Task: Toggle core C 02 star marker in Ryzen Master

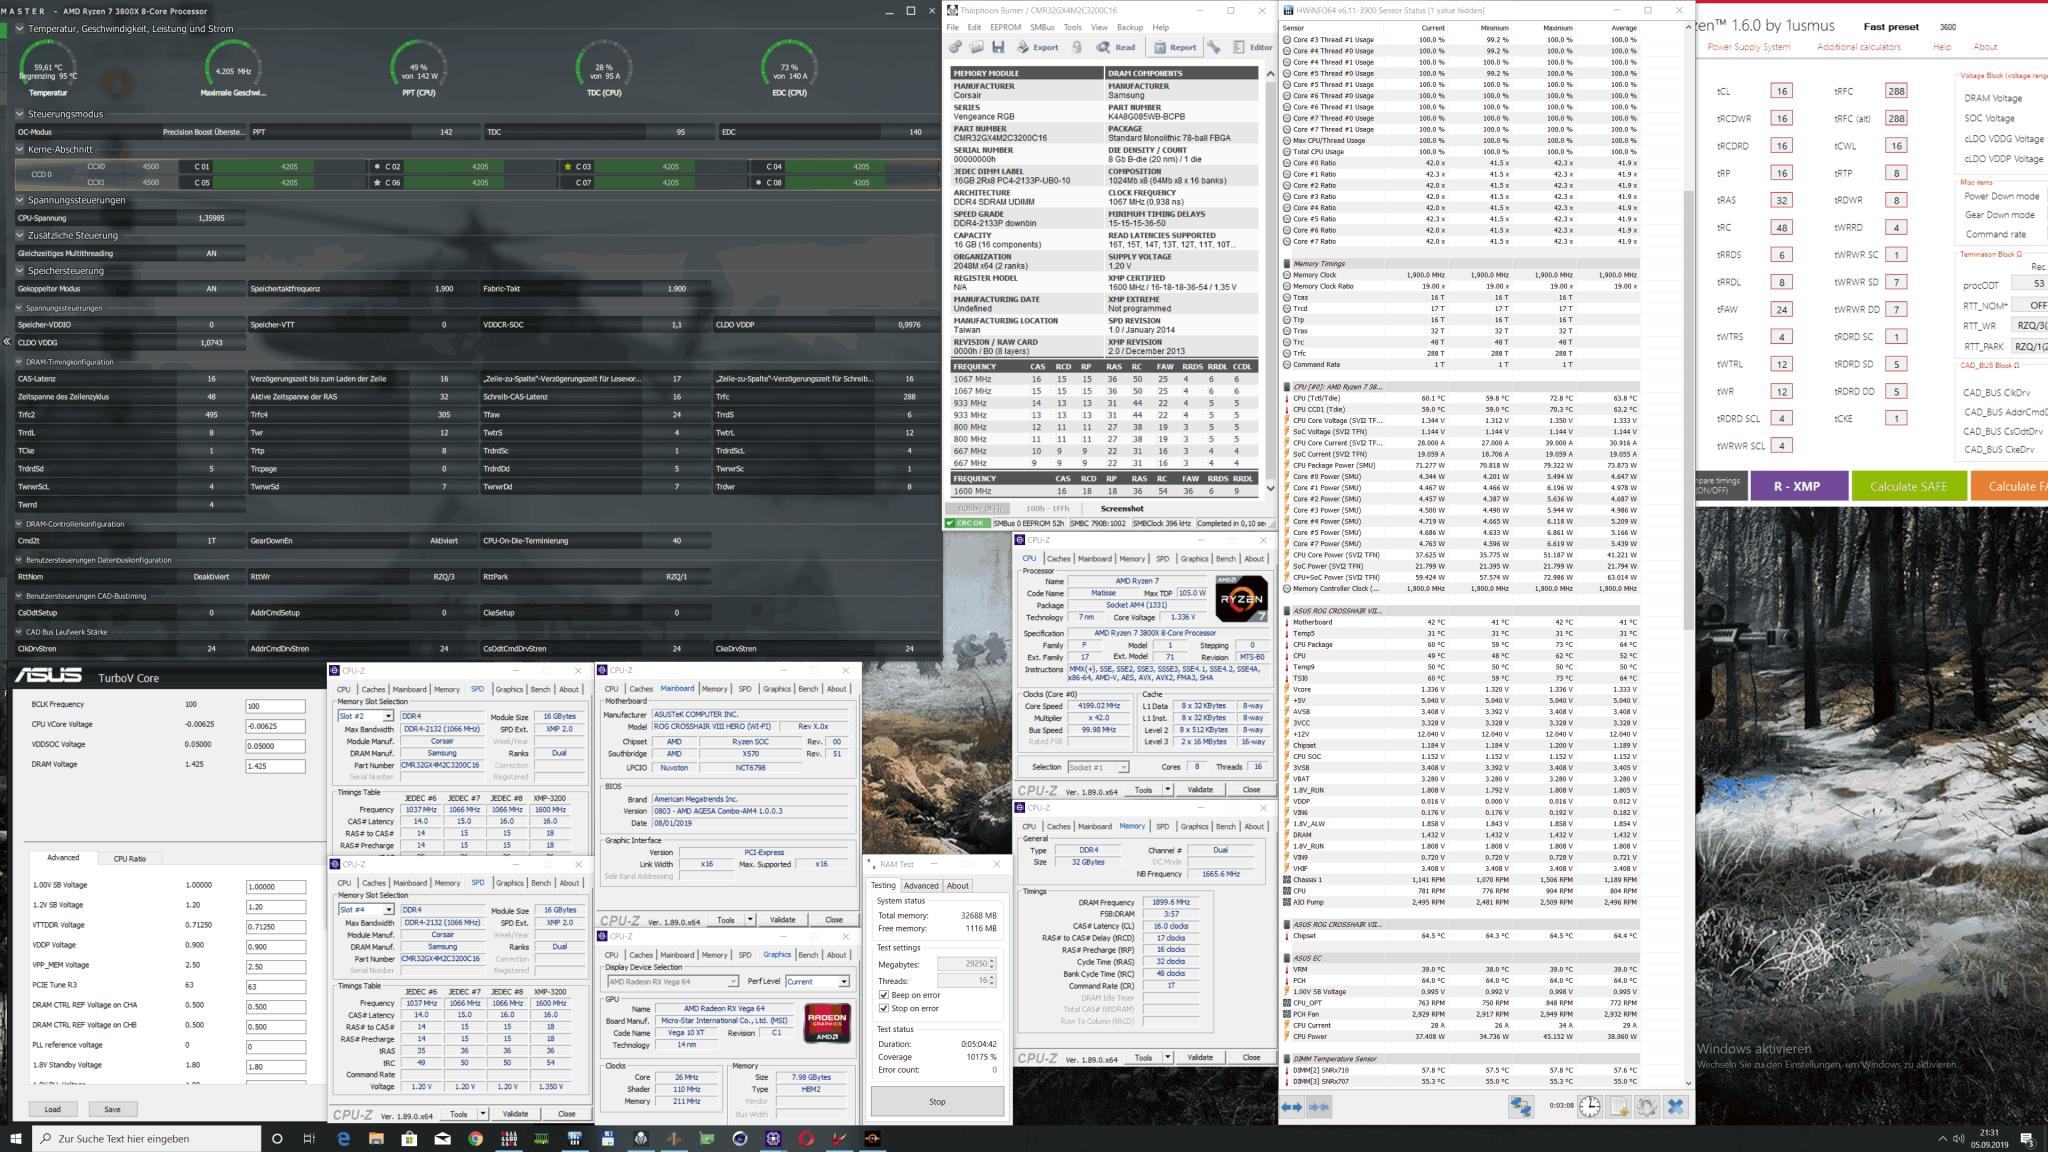Action: coord(377,167)
